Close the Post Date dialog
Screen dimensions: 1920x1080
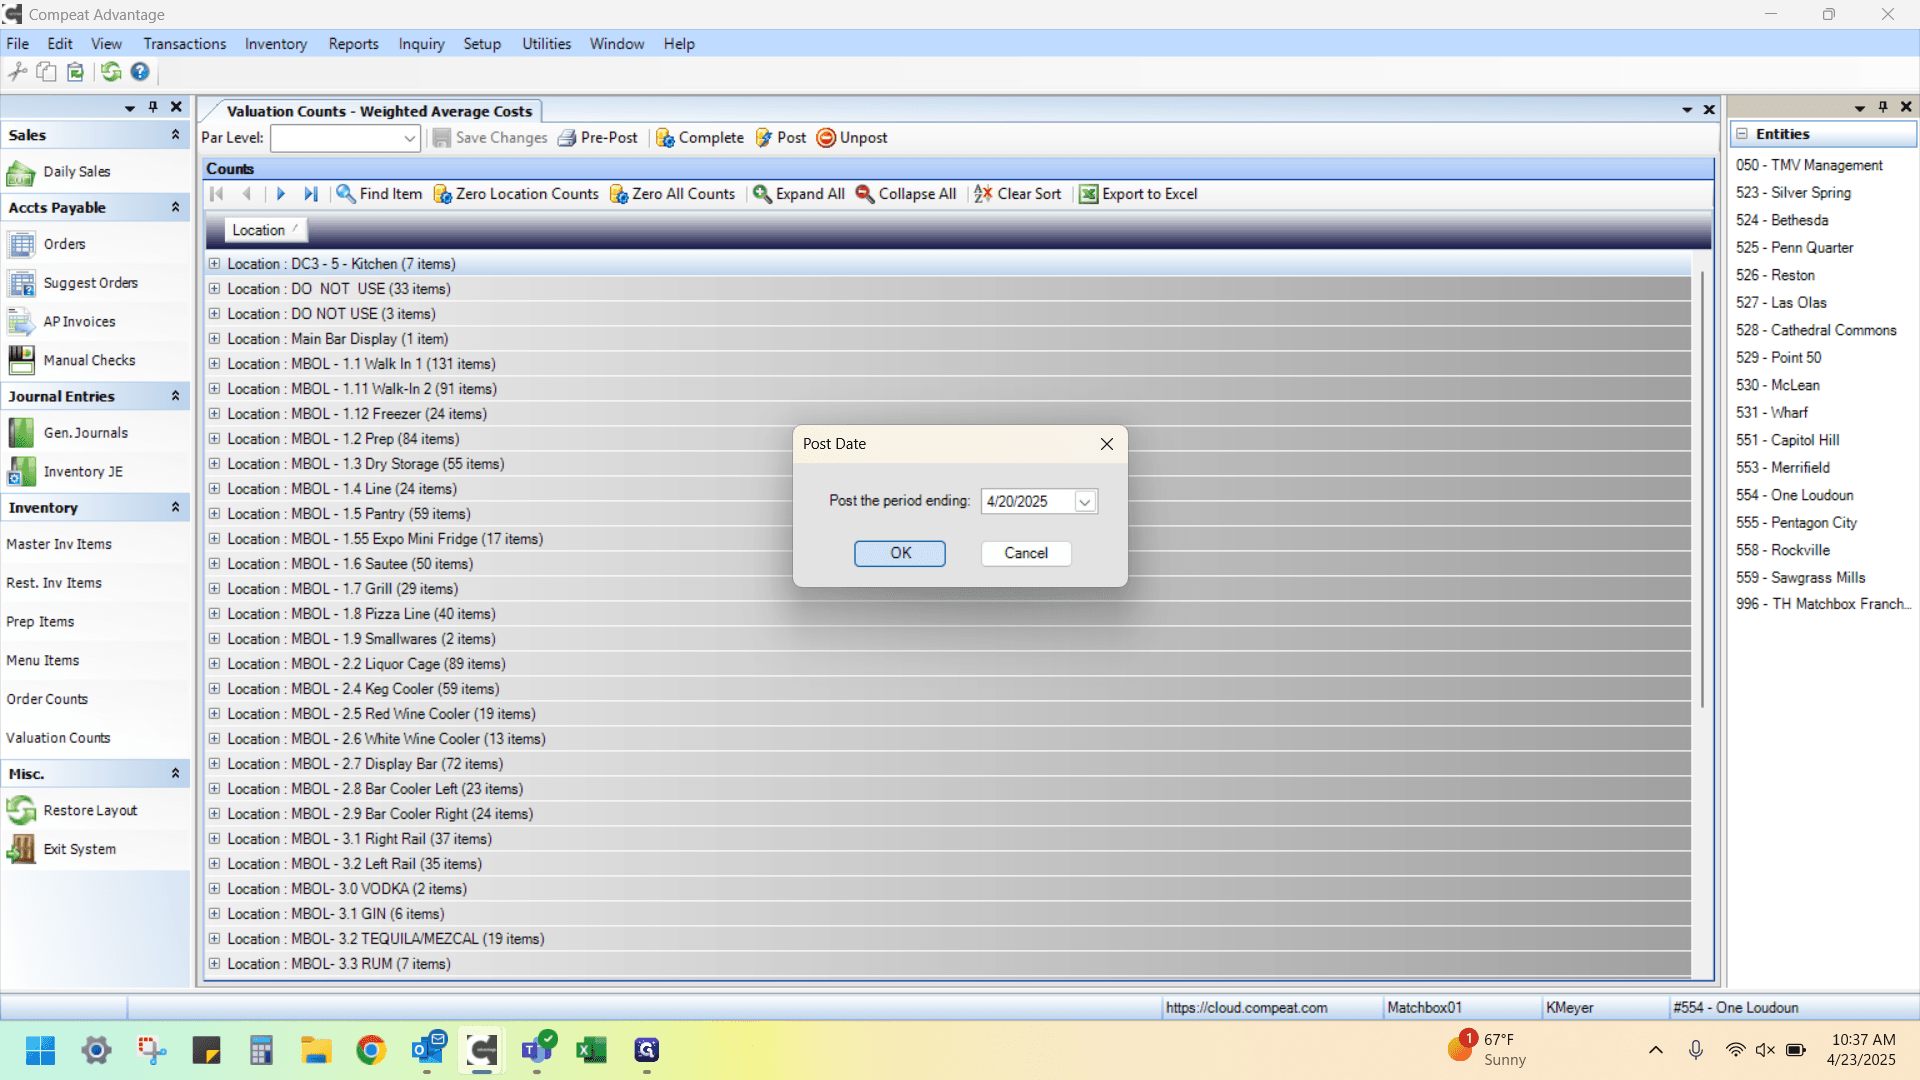pos(1106,444)
